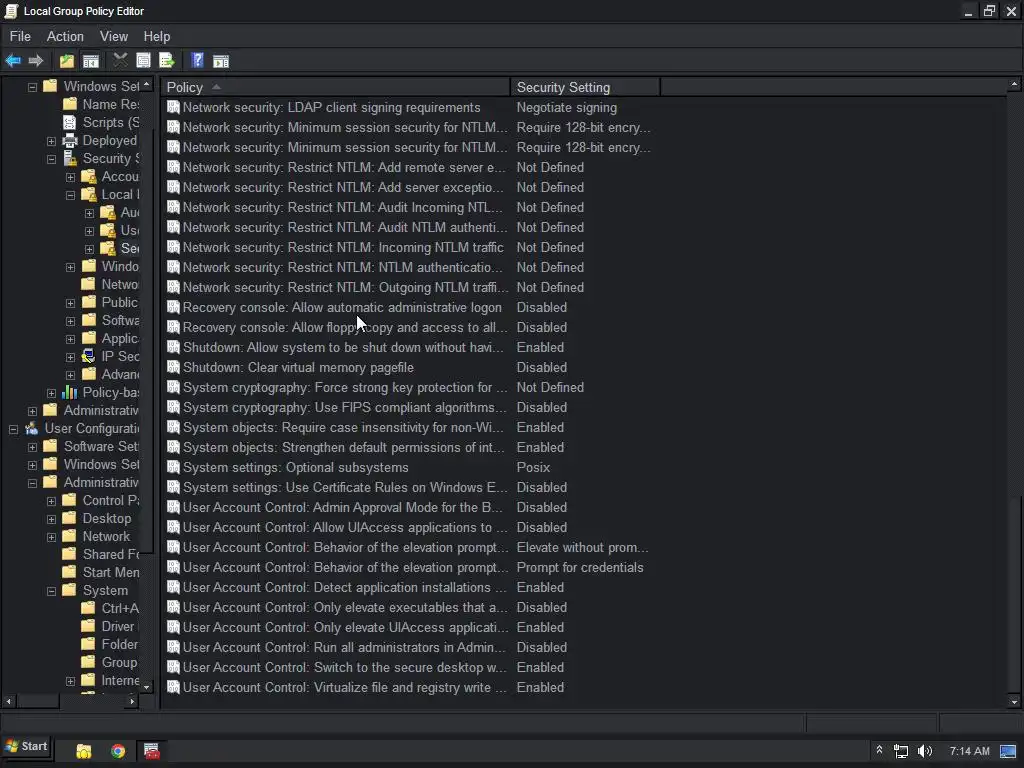The image size is (1024, 768).
Task: Click tree pane horizontal scrollbar right arrow
Action: click(133, 701)
